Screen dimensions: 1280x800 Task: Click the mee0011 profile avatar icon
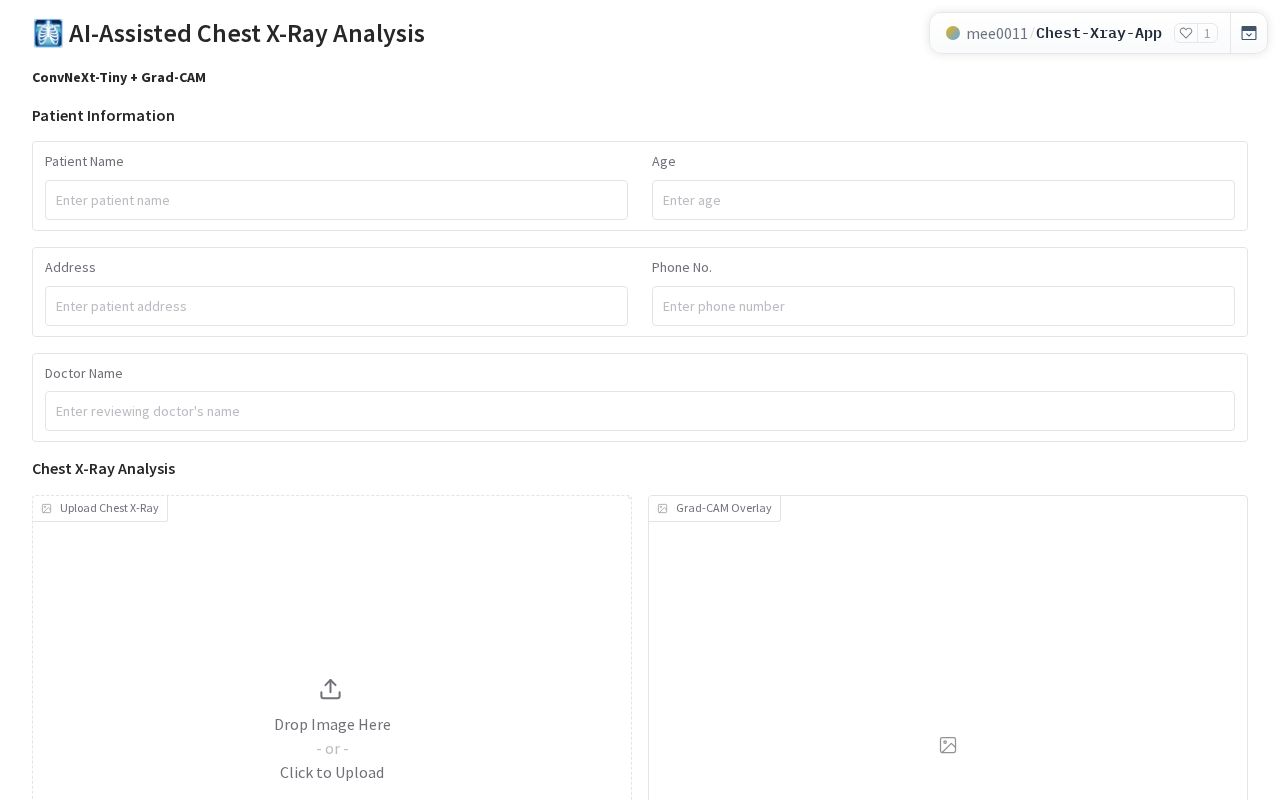pyautogui.click(x=953, y=33)
